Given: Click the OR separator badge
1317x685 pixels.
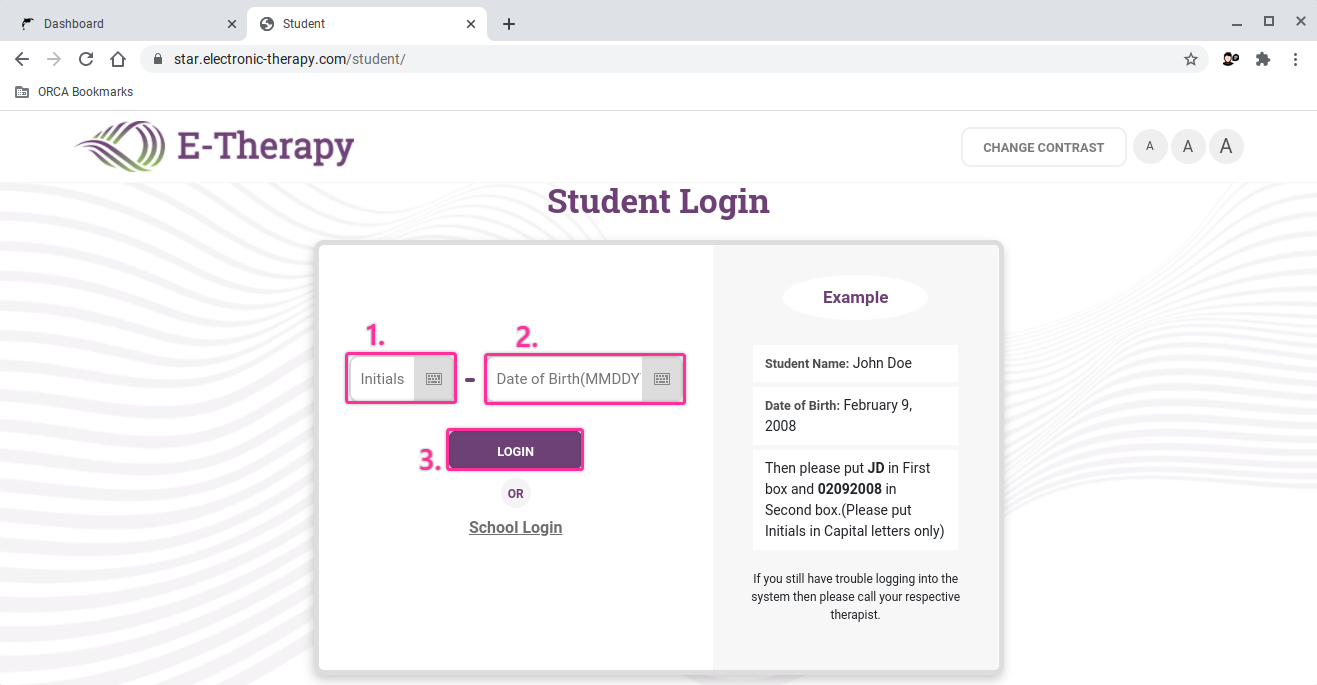Looking at the screenshot, I should pos(516,493).
